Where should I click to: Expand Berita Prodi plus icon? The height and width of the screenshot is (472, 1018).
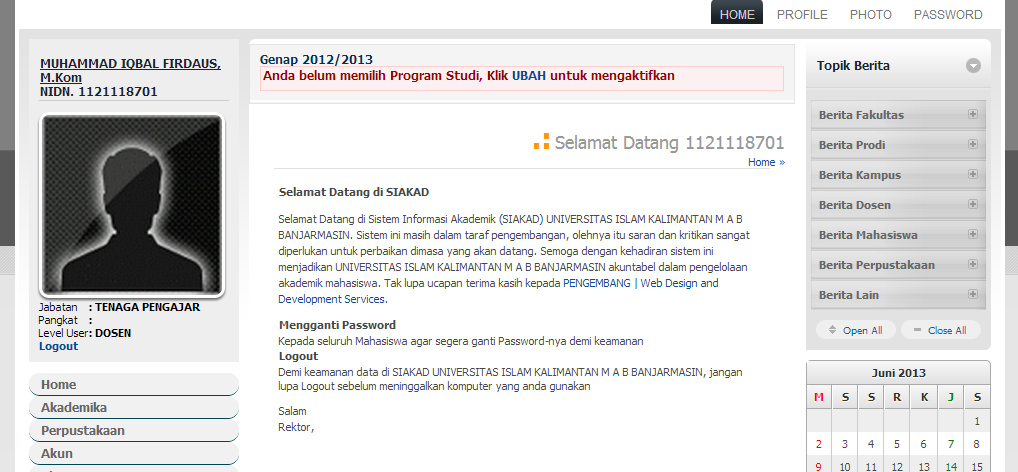point(972,145)
